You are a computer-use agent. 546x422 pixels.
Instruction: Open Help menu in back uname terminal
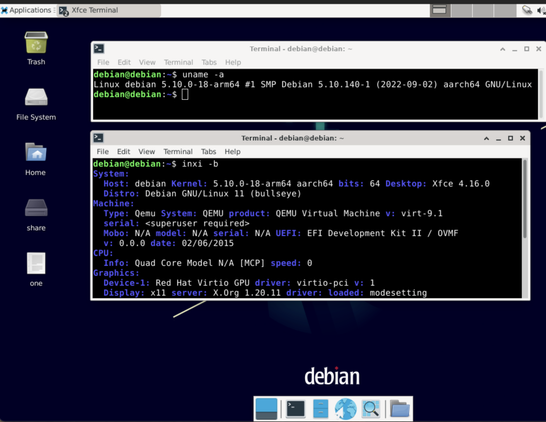click(233, 62)
